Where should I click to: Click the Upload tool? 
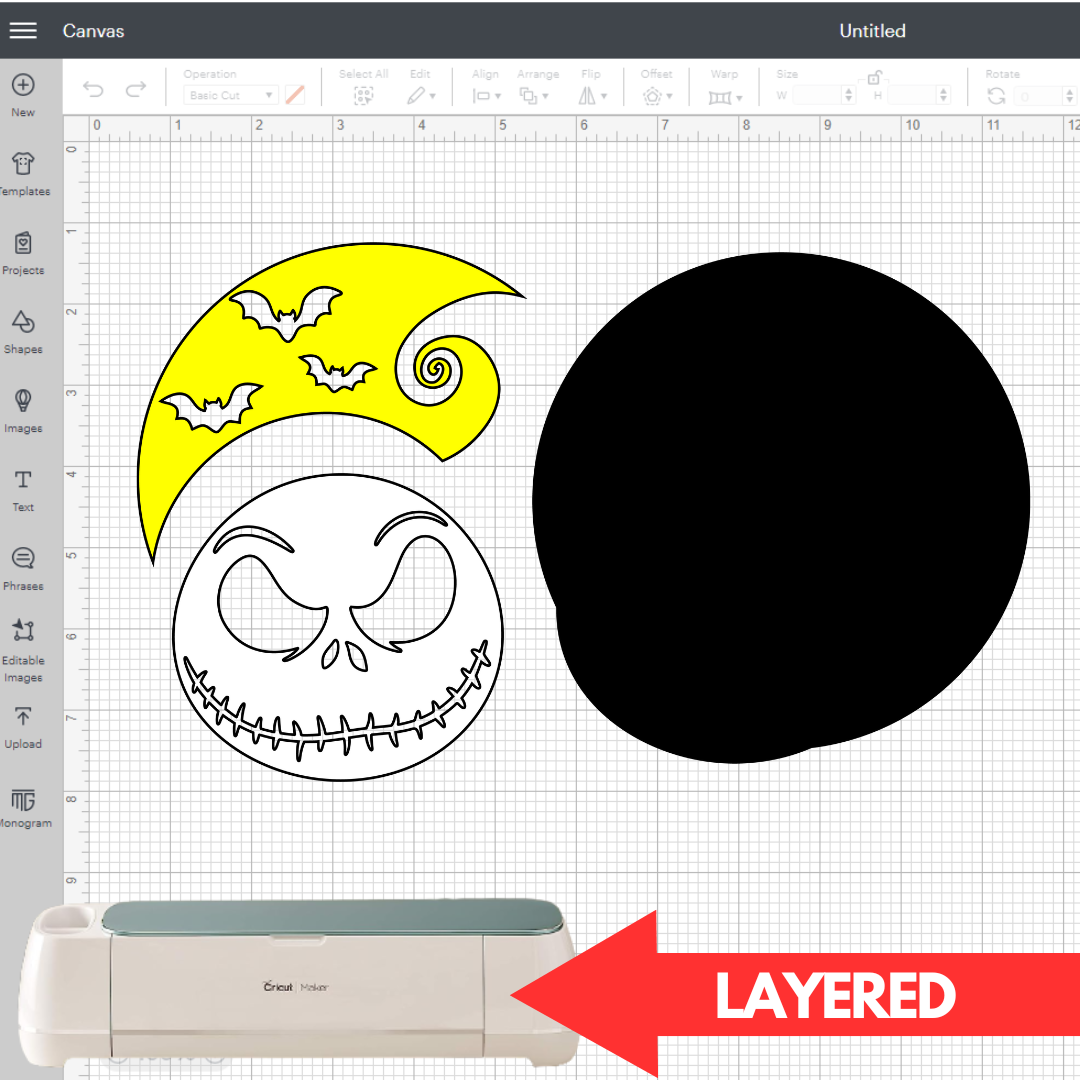(x=23, y=727)
